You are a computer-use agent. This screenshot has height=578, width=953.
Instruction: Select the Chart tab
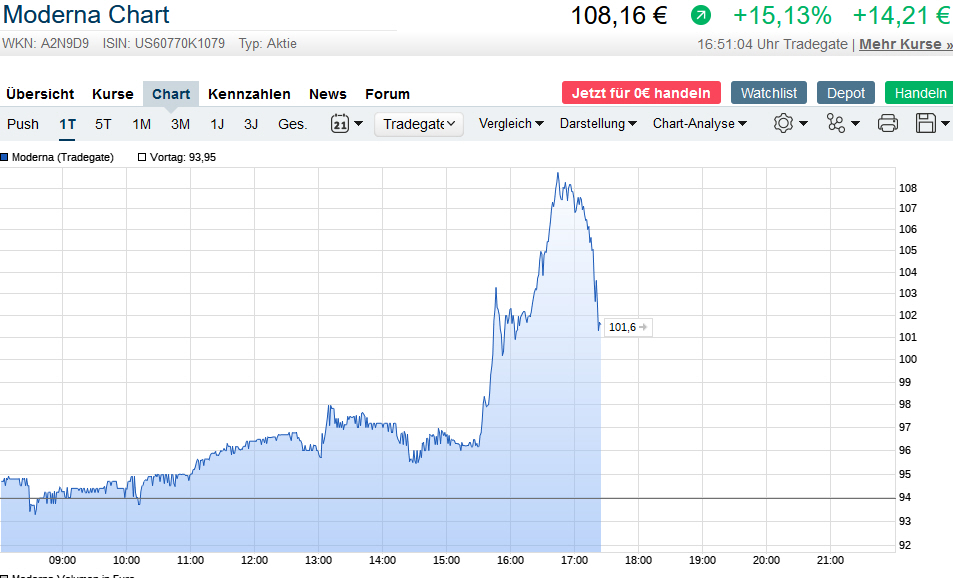171,94
